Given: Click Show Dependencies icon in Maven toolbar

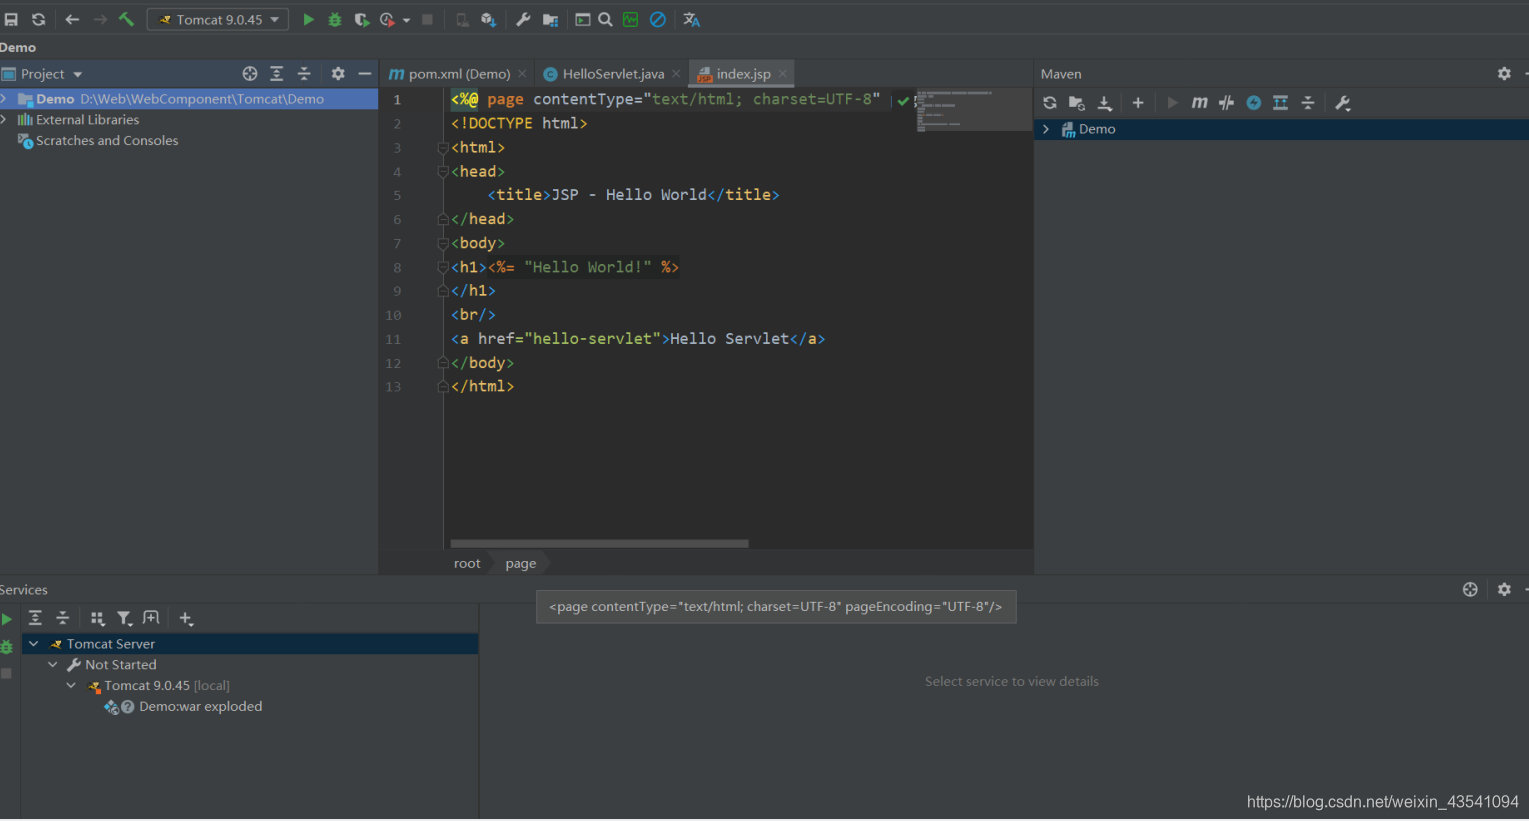Looking at the screenshot, I should 1281,103.
